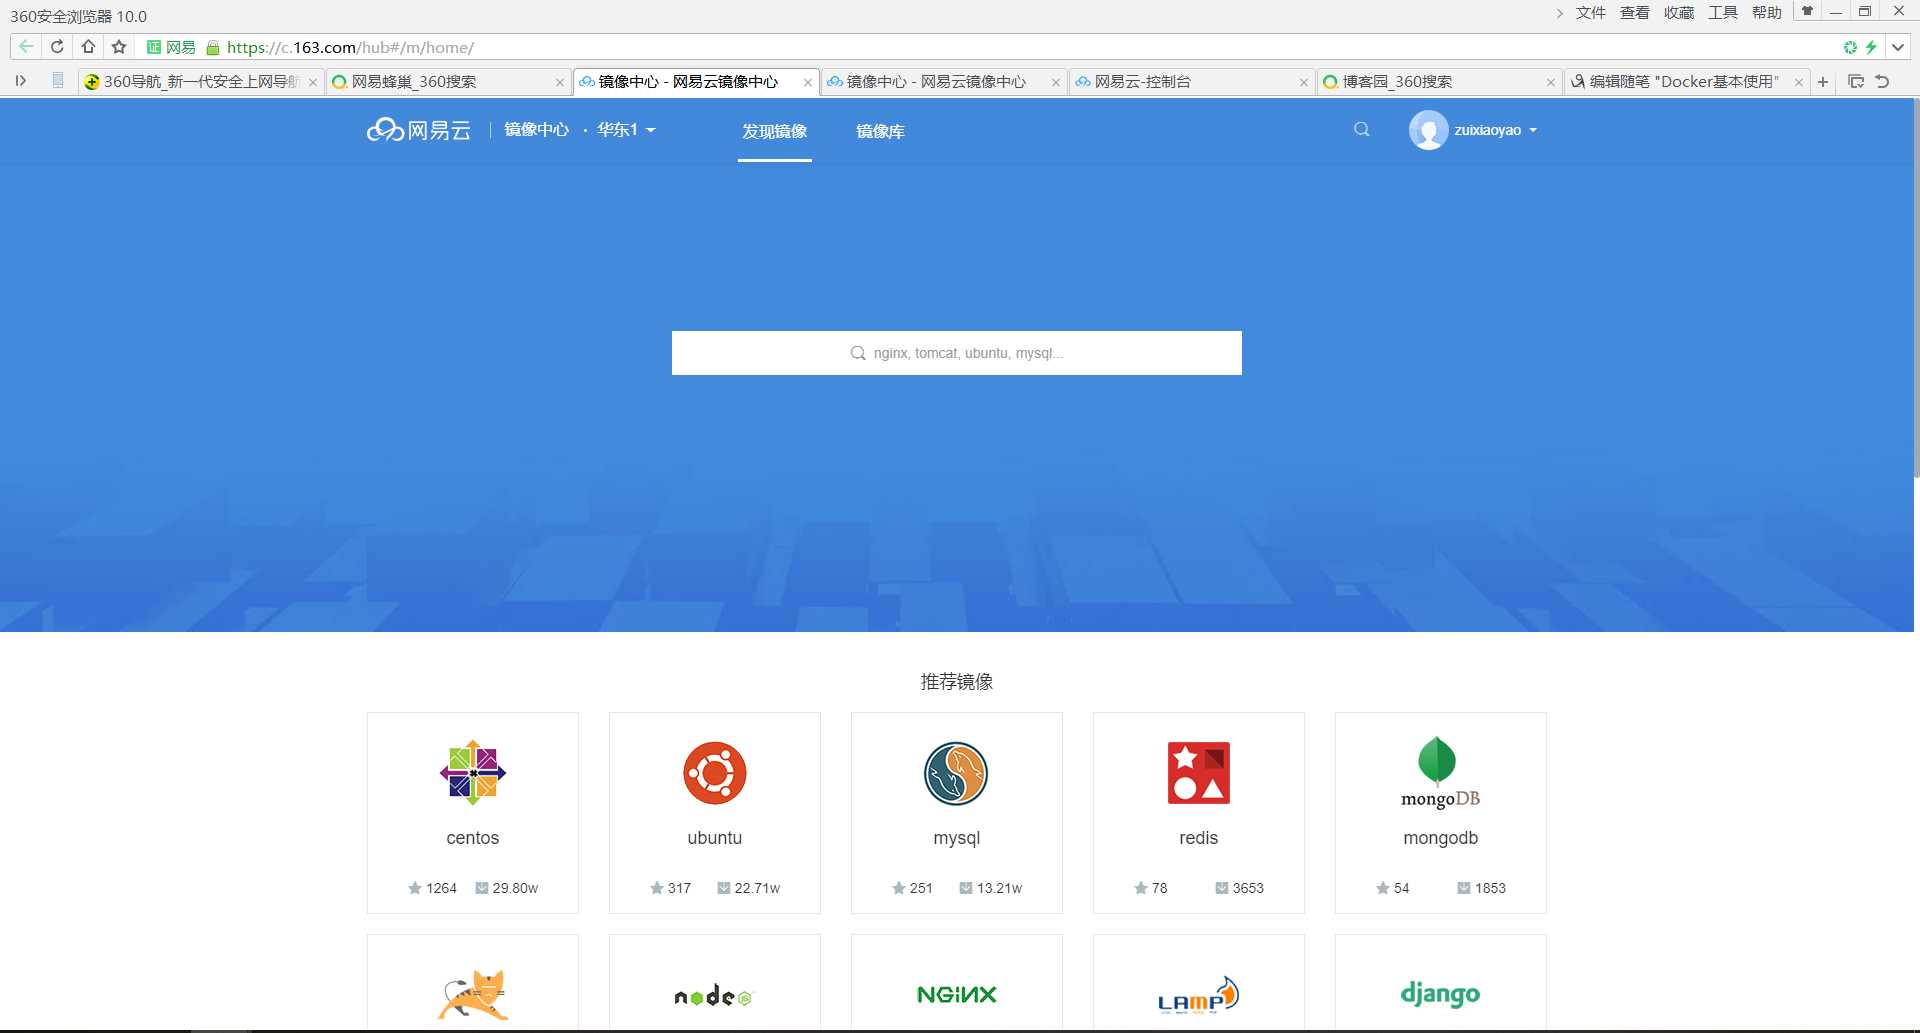Open the 工具 menu
The height and width of the screenshot is (1033, 1920).
pos(1722,13)
